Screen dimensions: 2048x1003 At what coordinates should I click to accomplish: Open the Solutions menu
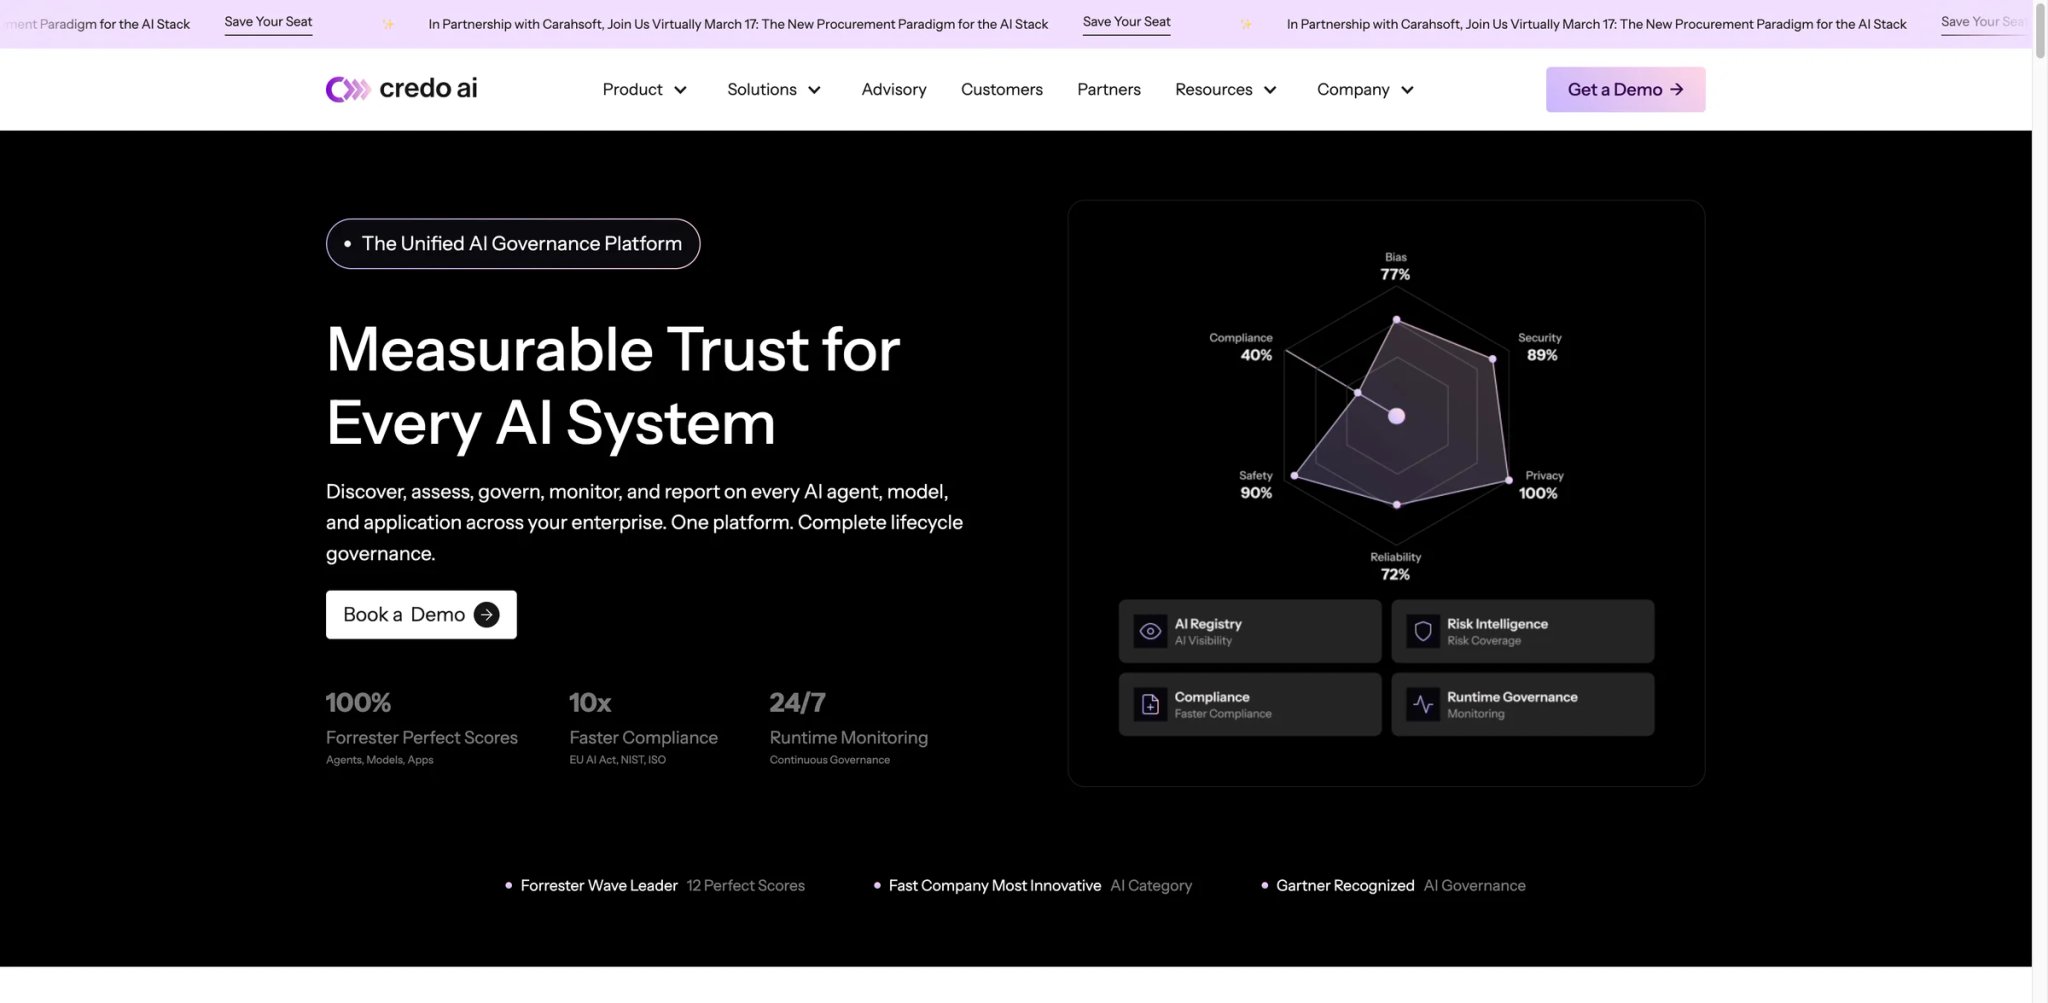(774, 90)
